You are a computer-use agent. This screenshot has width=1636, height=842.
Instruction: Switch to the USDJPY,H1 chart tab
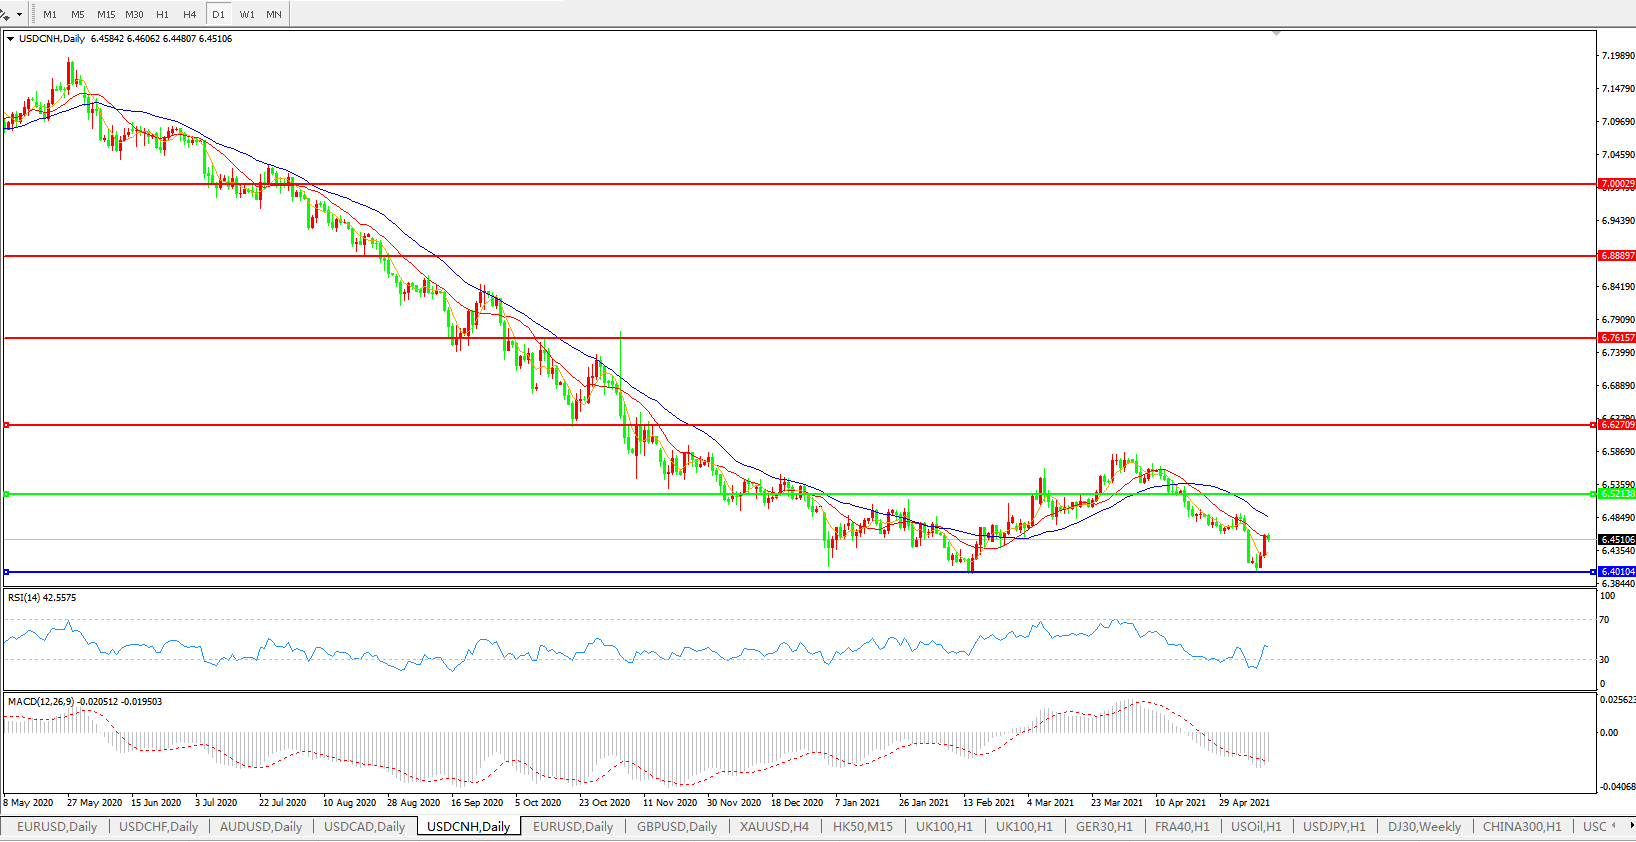1334,826
